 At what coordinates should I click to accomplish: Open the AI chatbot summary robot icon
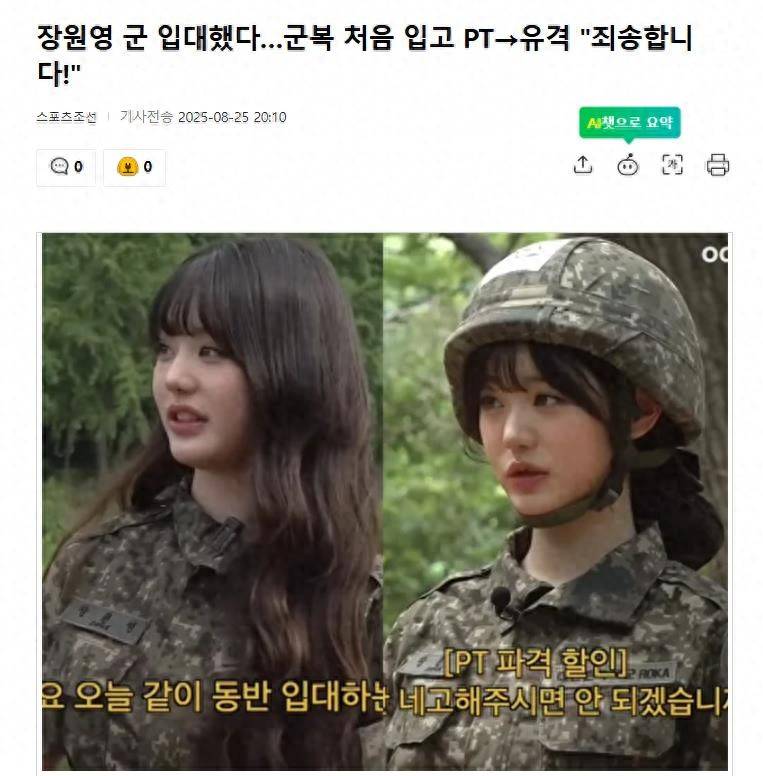tap(627, 165)
